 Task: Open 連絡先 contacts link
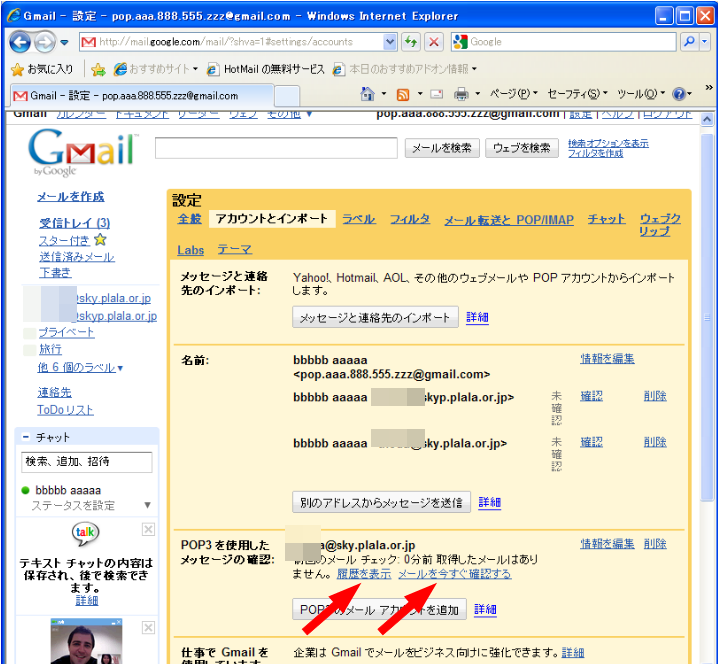point(54,392)
